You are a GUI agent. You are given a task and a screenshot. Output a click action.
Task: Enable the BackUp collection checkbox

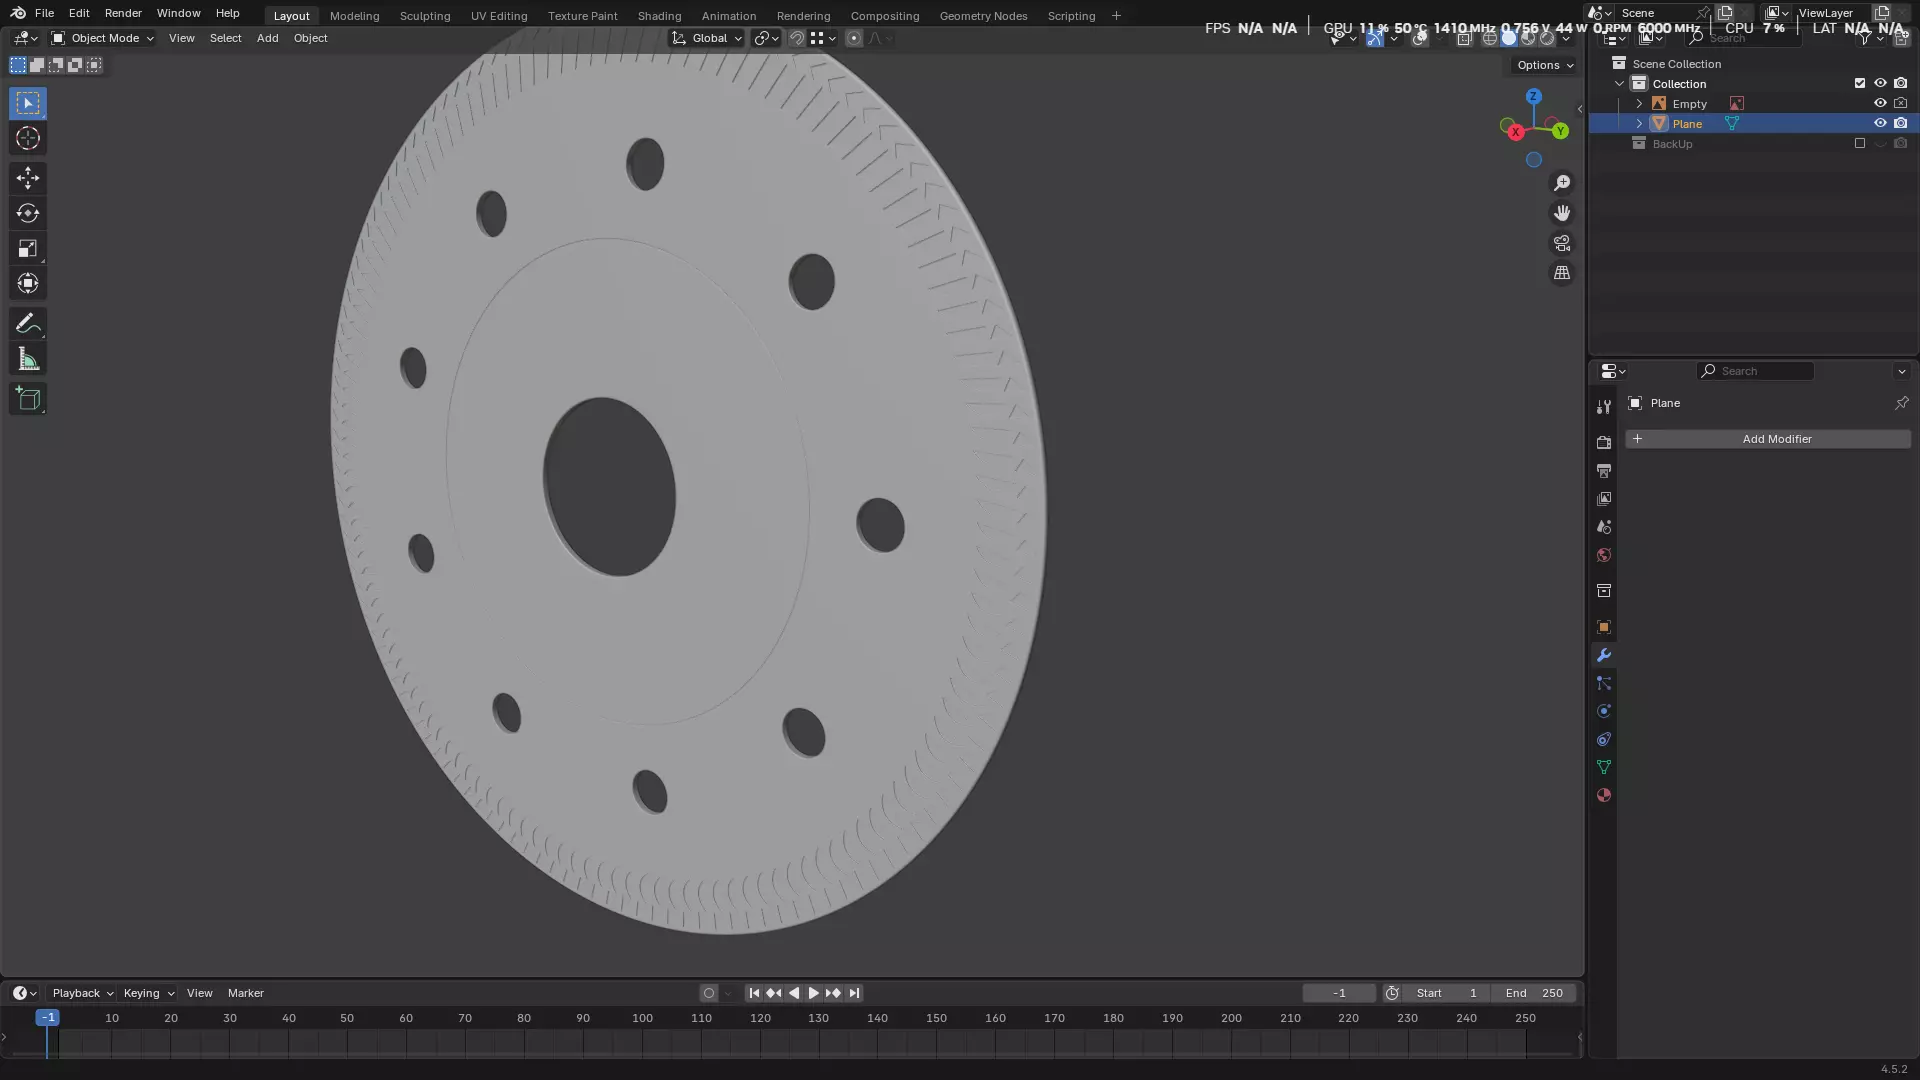point(1860,144)
